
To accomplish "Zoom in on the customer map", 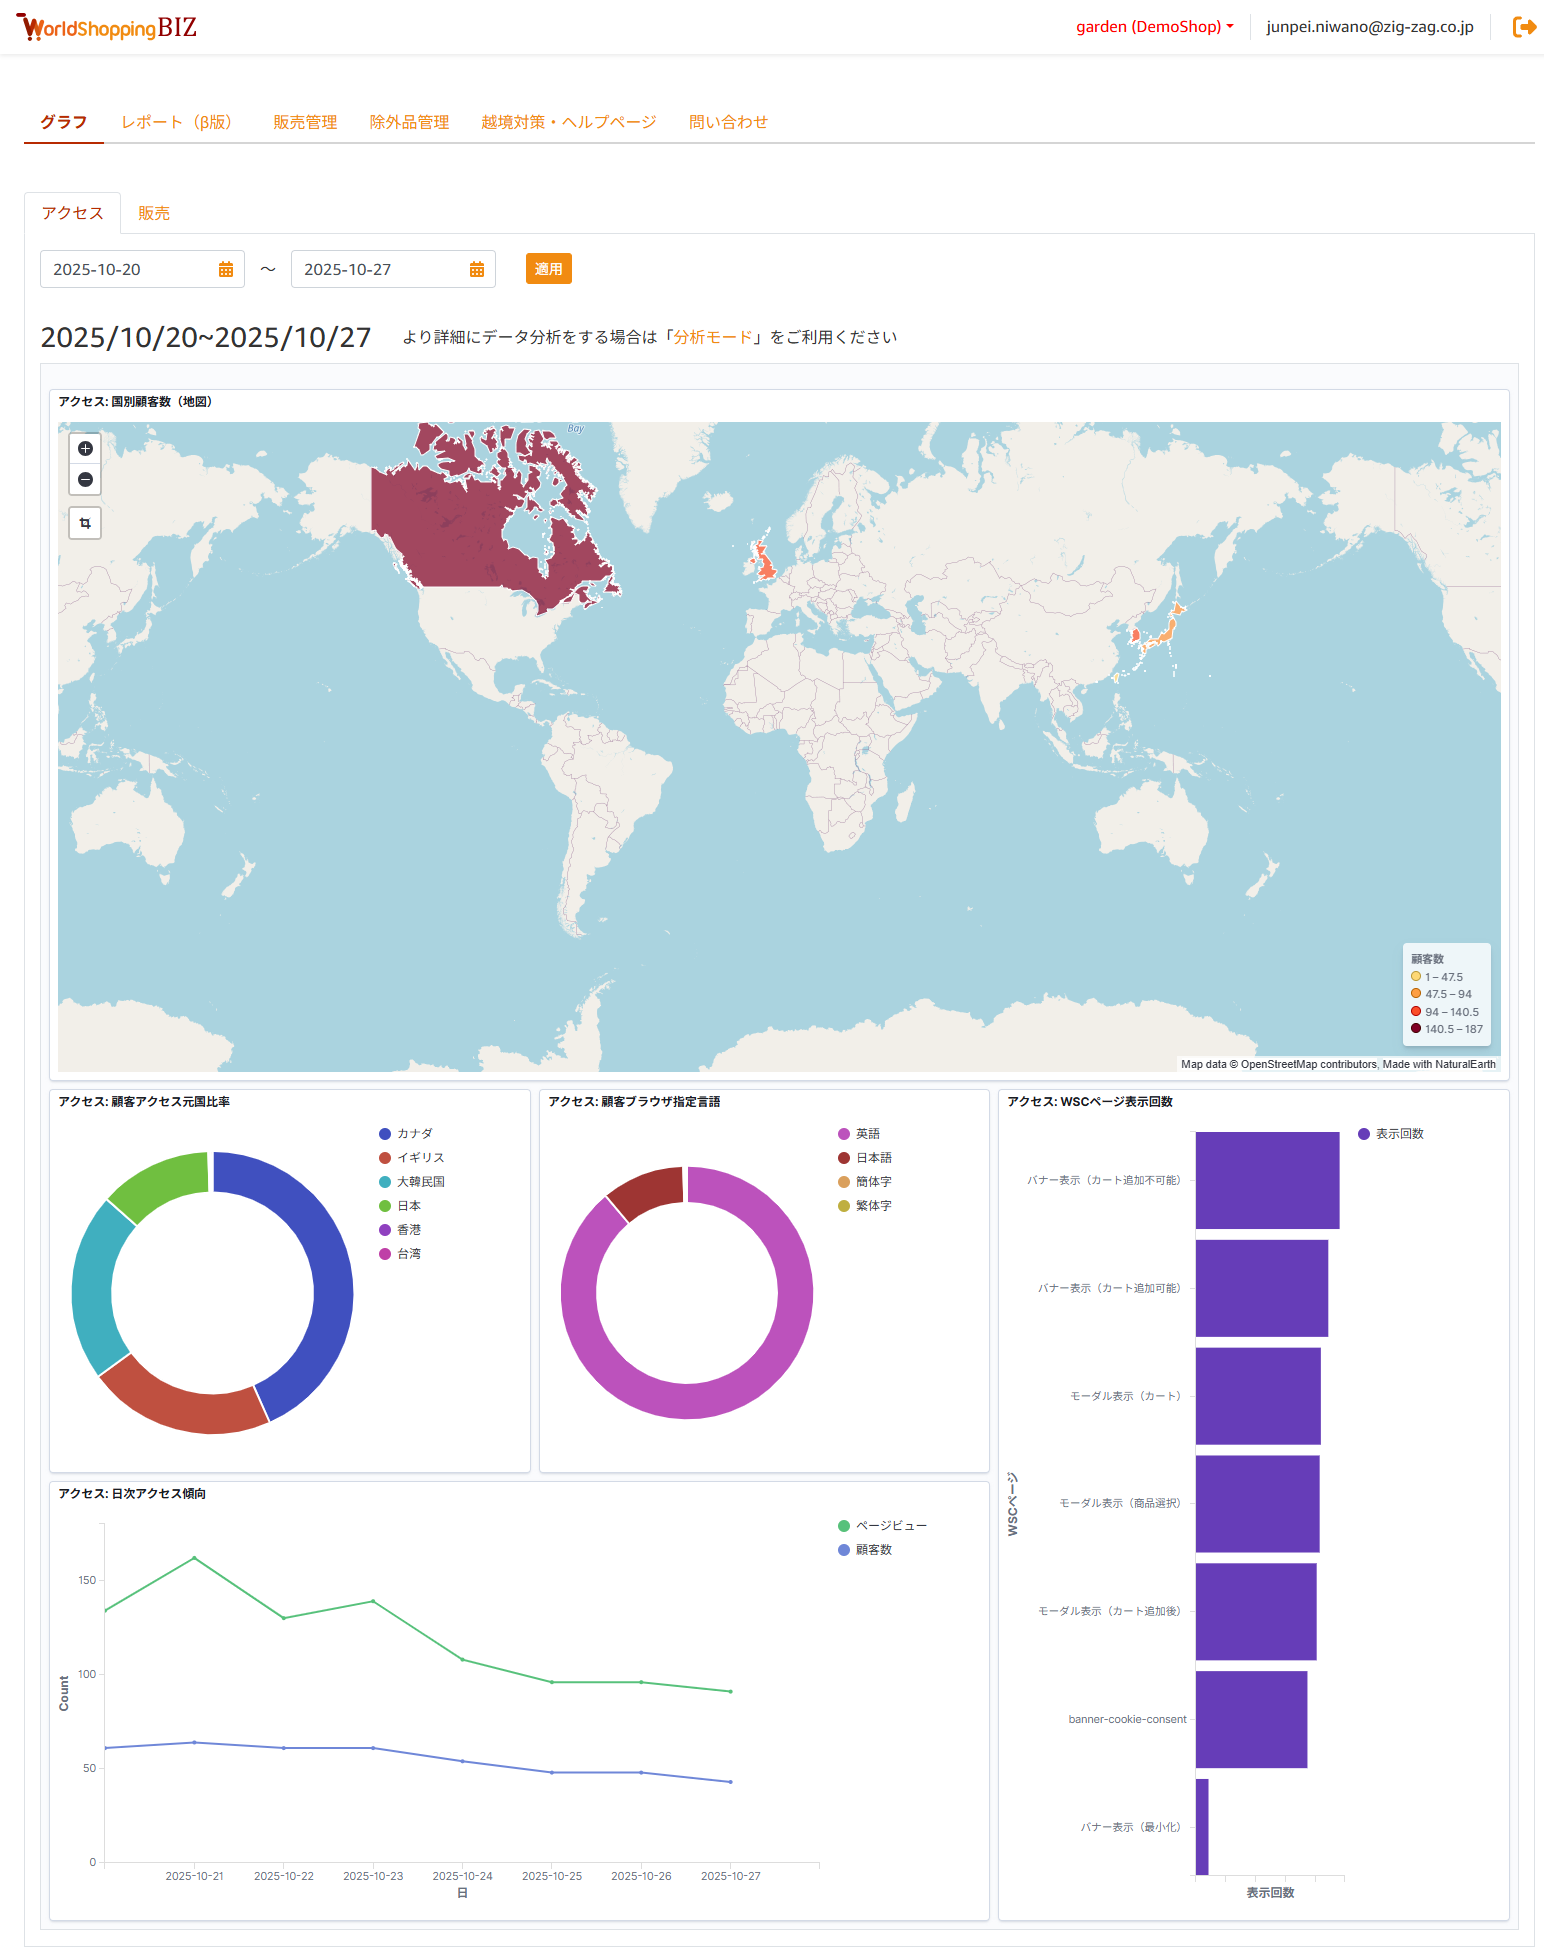I will (85, 449).
